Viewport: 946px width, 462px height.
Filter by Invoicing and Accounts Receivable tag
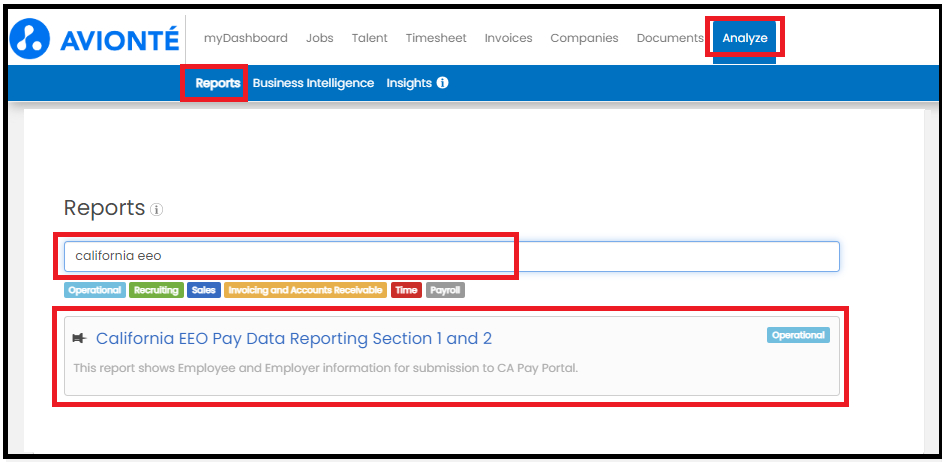pos(305,290)
